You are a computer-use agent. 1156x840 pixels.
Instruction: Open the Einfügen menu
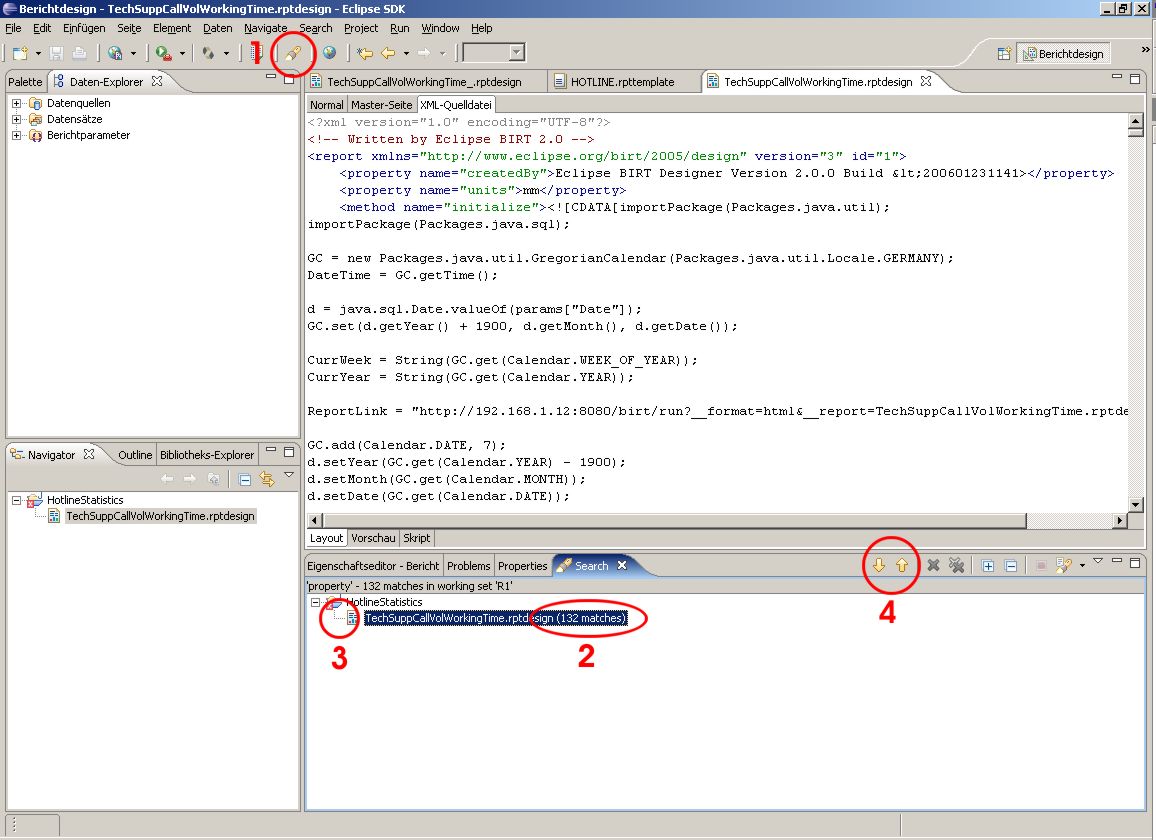84,28
